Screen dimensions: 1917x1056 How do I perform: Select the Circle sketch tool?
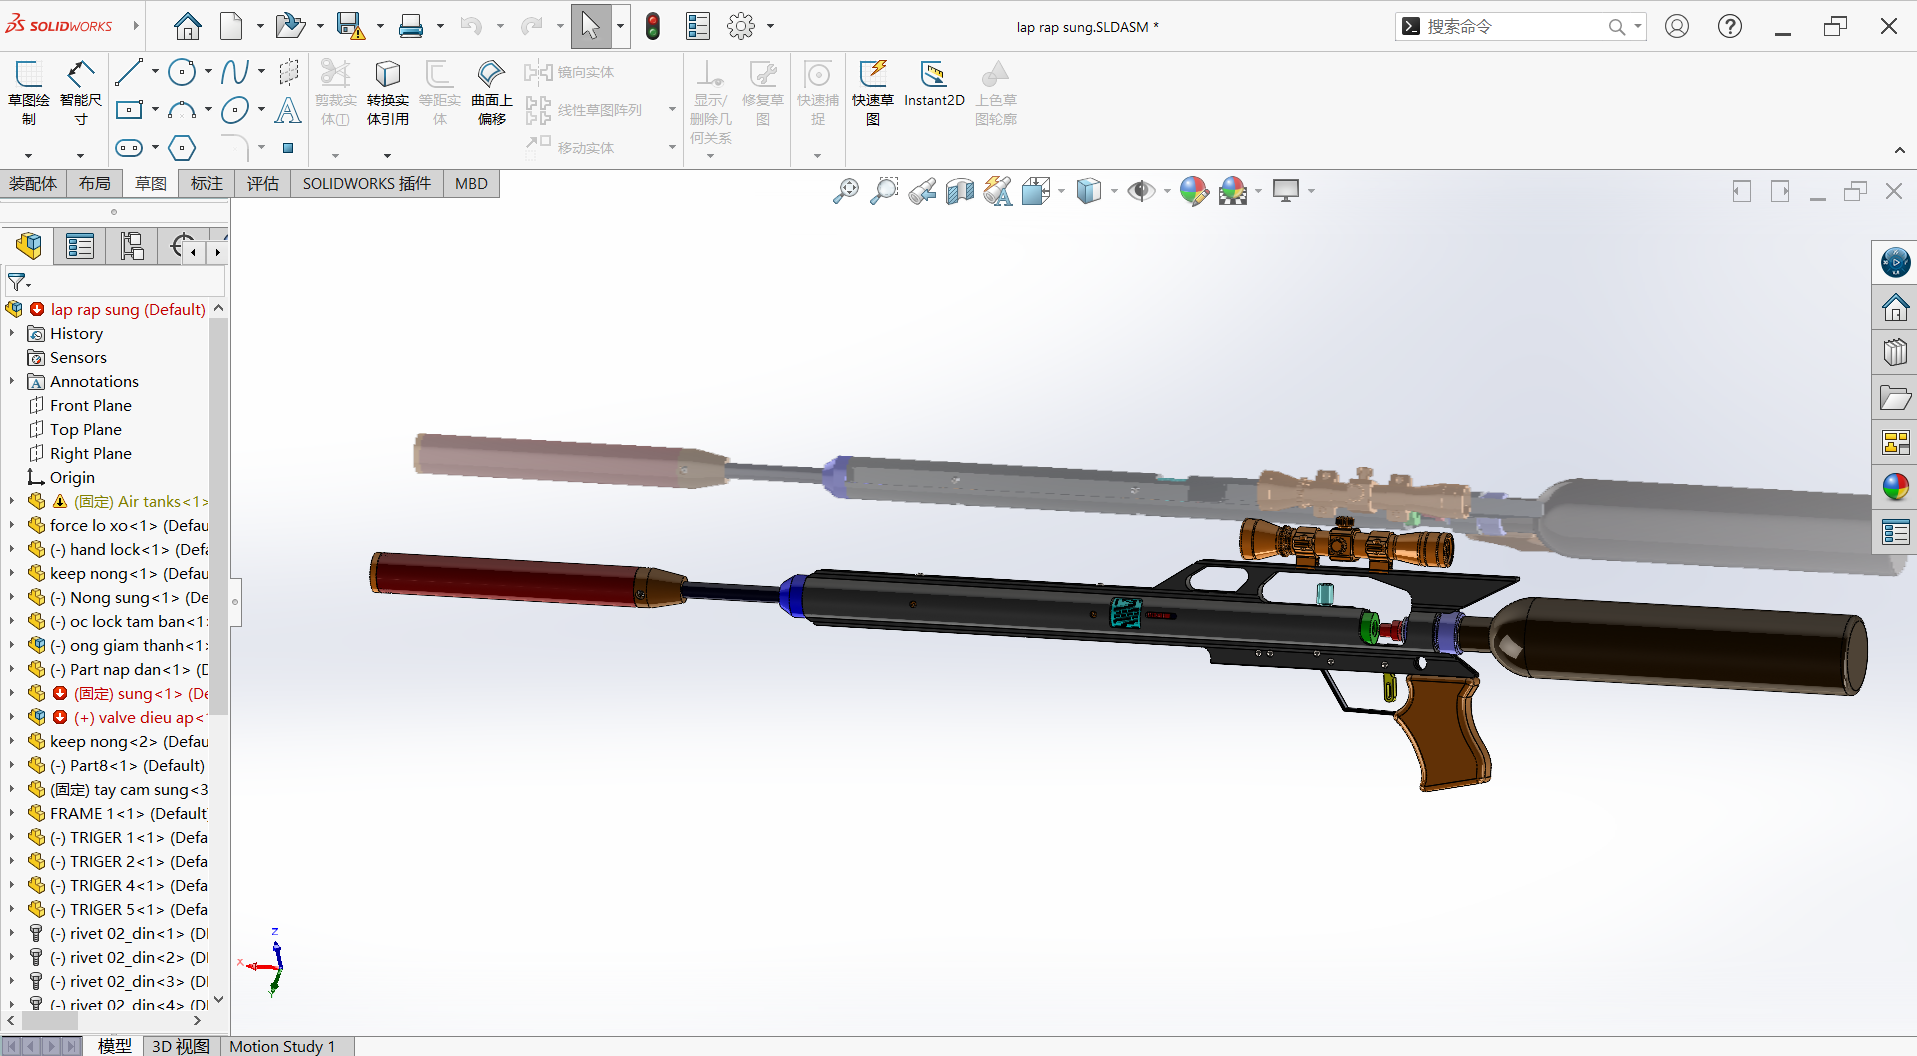tap(182, 72)
